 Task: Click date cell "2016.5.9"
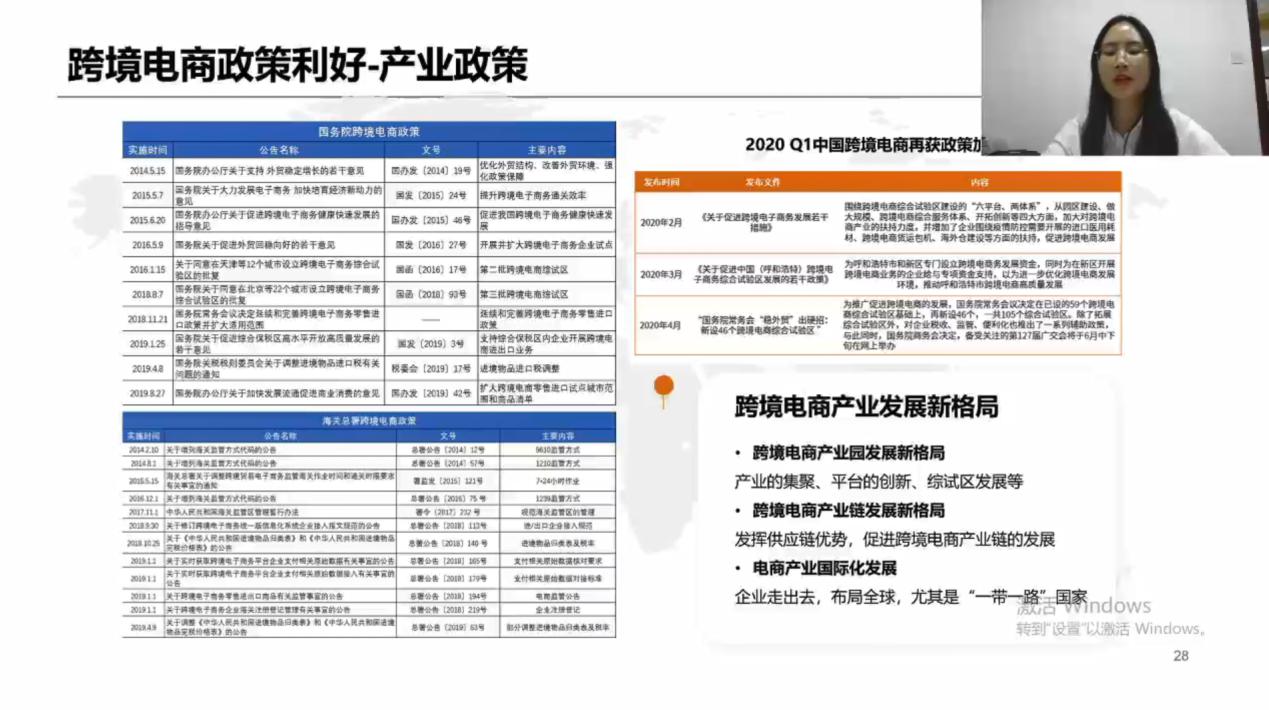(x=148, y=245)
